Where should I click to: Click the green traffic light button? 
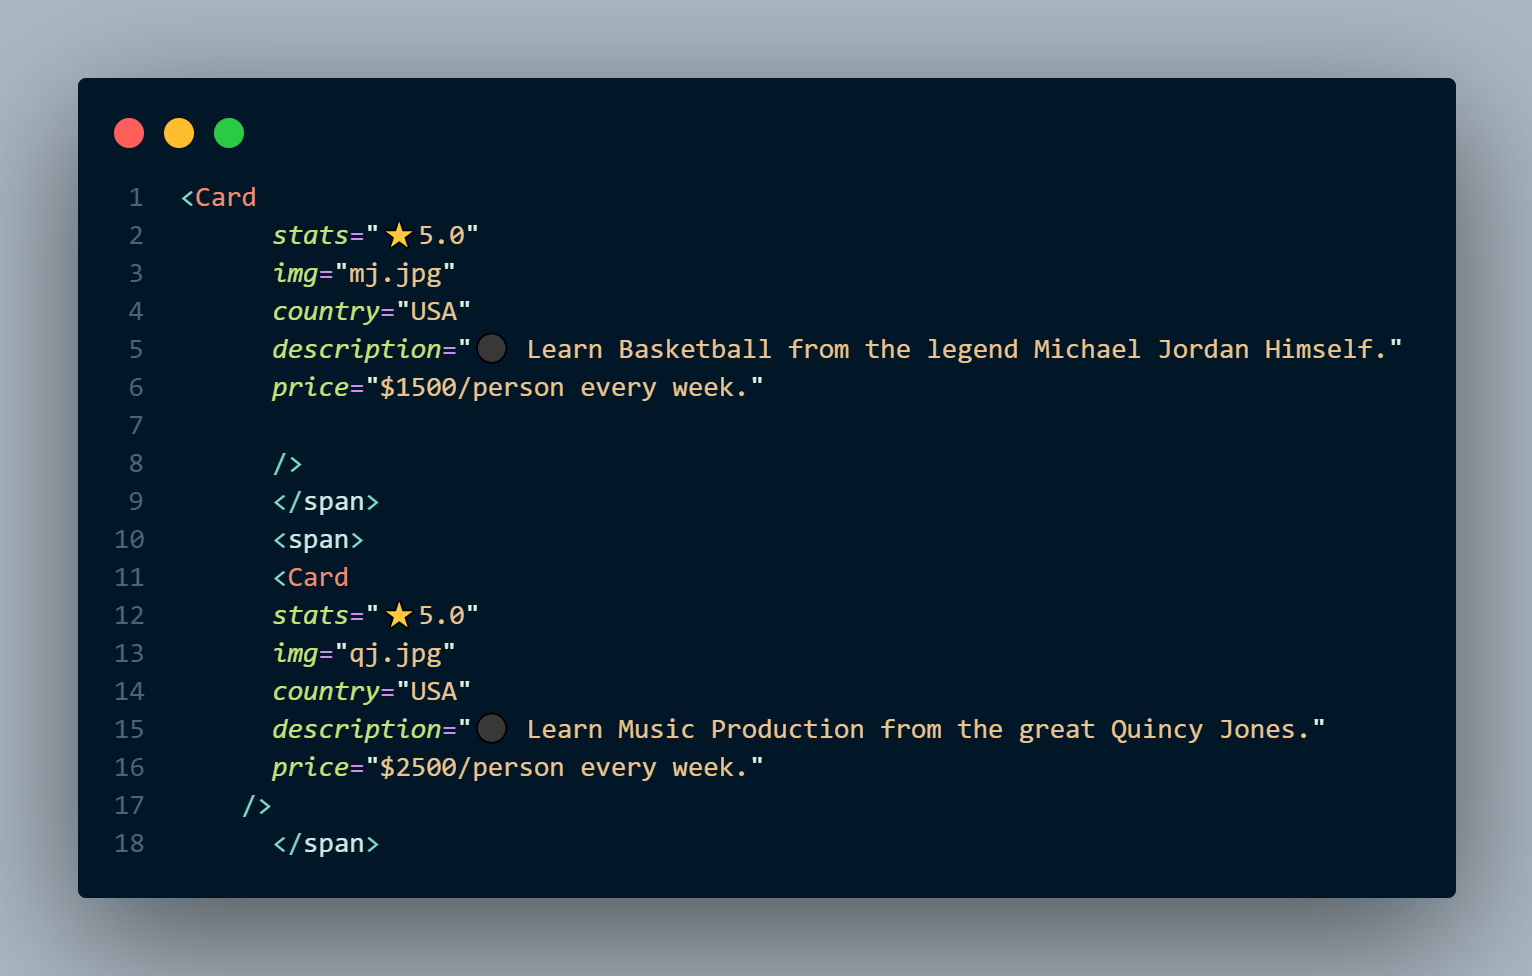click(228, 132)
